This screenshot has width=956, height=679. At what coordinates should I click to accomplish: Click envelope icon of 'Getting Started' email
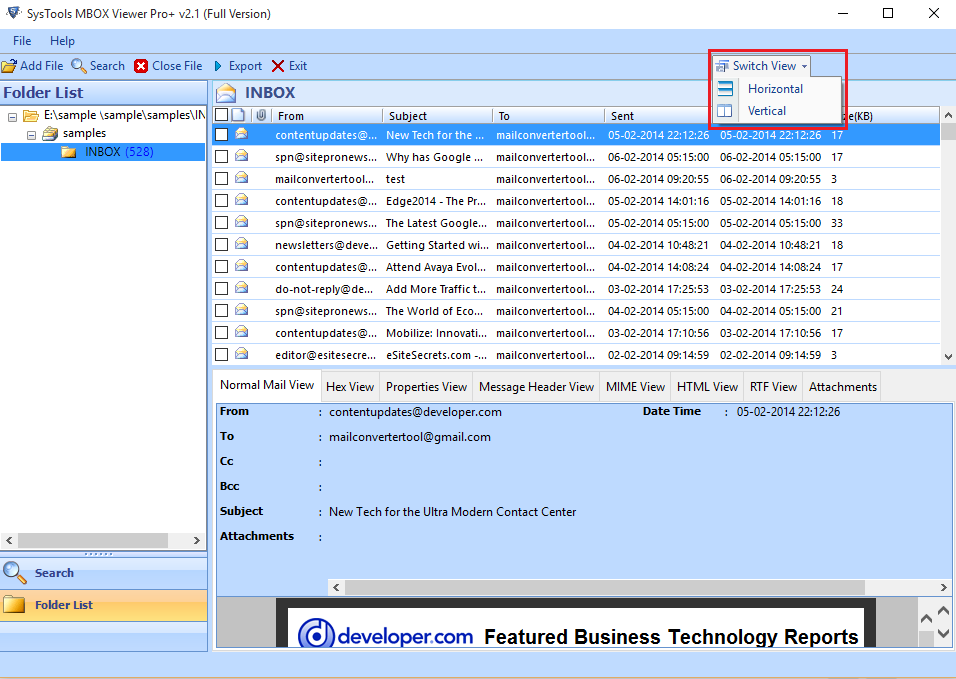click(x=242, y=244)
